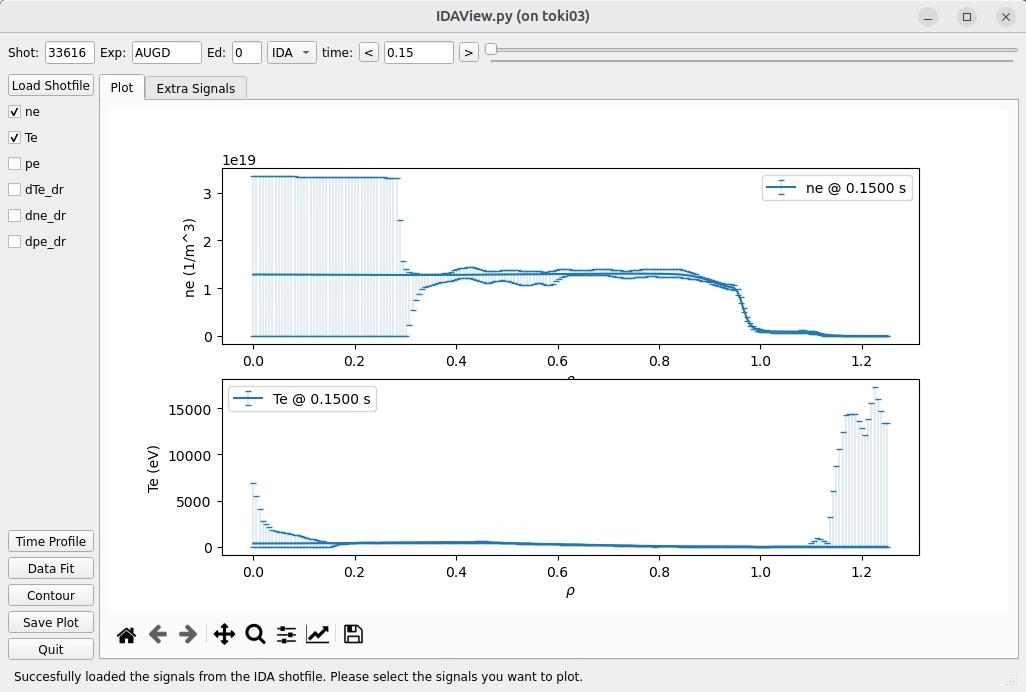Activate the Pan axes tool
Image resolution: width=1026 pixels, height=692 pixels.
tap(224, 635)
